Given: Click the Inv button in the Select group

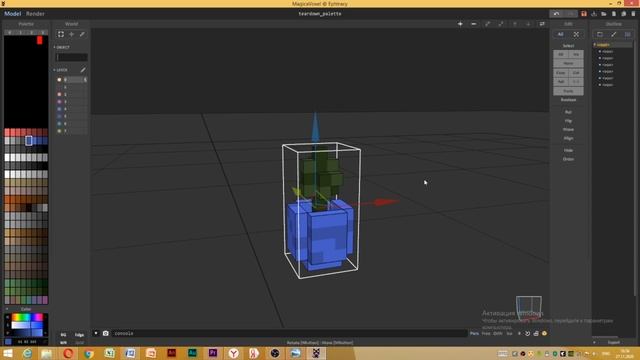Looking at the screenshot, I should [576, 54].
